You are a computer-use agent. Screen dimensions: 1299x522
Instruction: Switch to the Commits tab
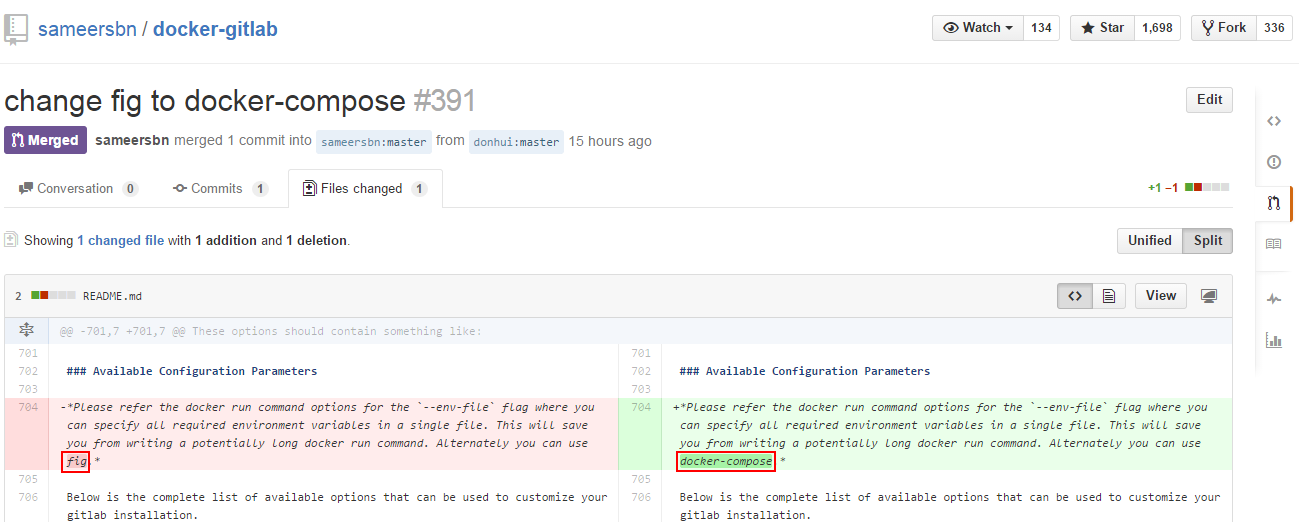pos(220,188)
